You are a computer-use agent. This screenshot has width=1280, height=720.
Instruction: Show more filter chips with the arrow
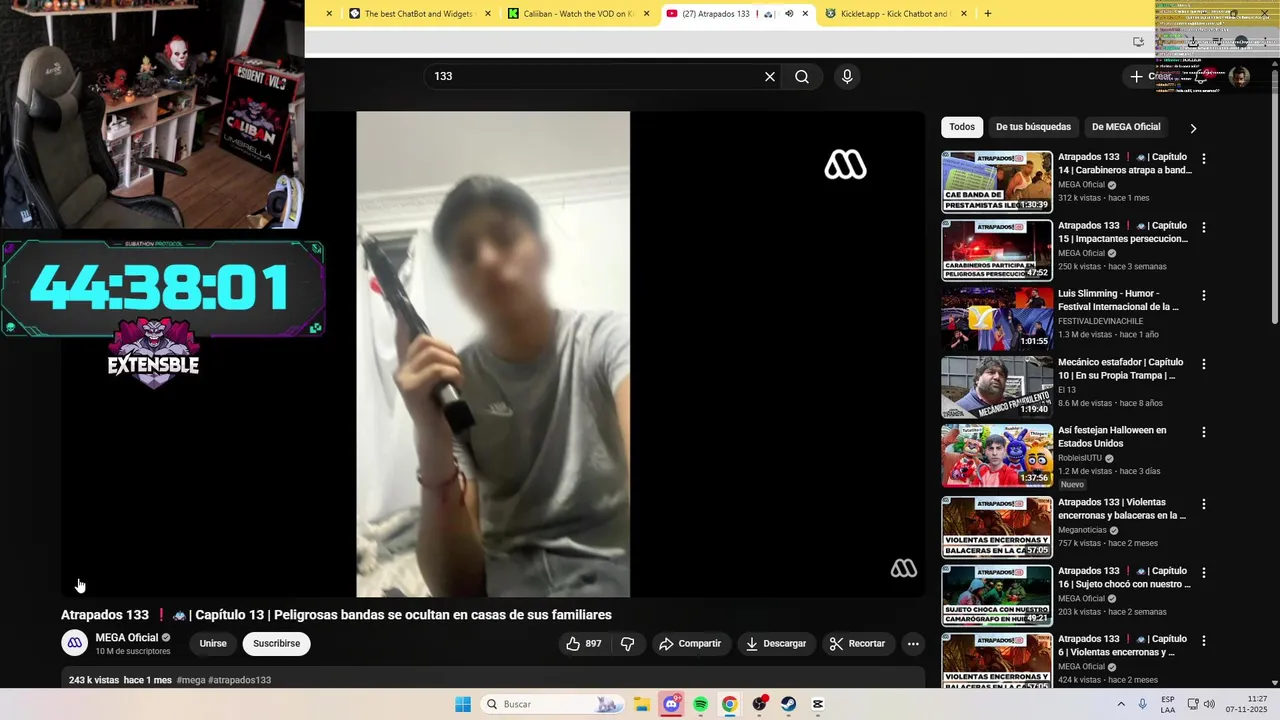(1193, 128)
